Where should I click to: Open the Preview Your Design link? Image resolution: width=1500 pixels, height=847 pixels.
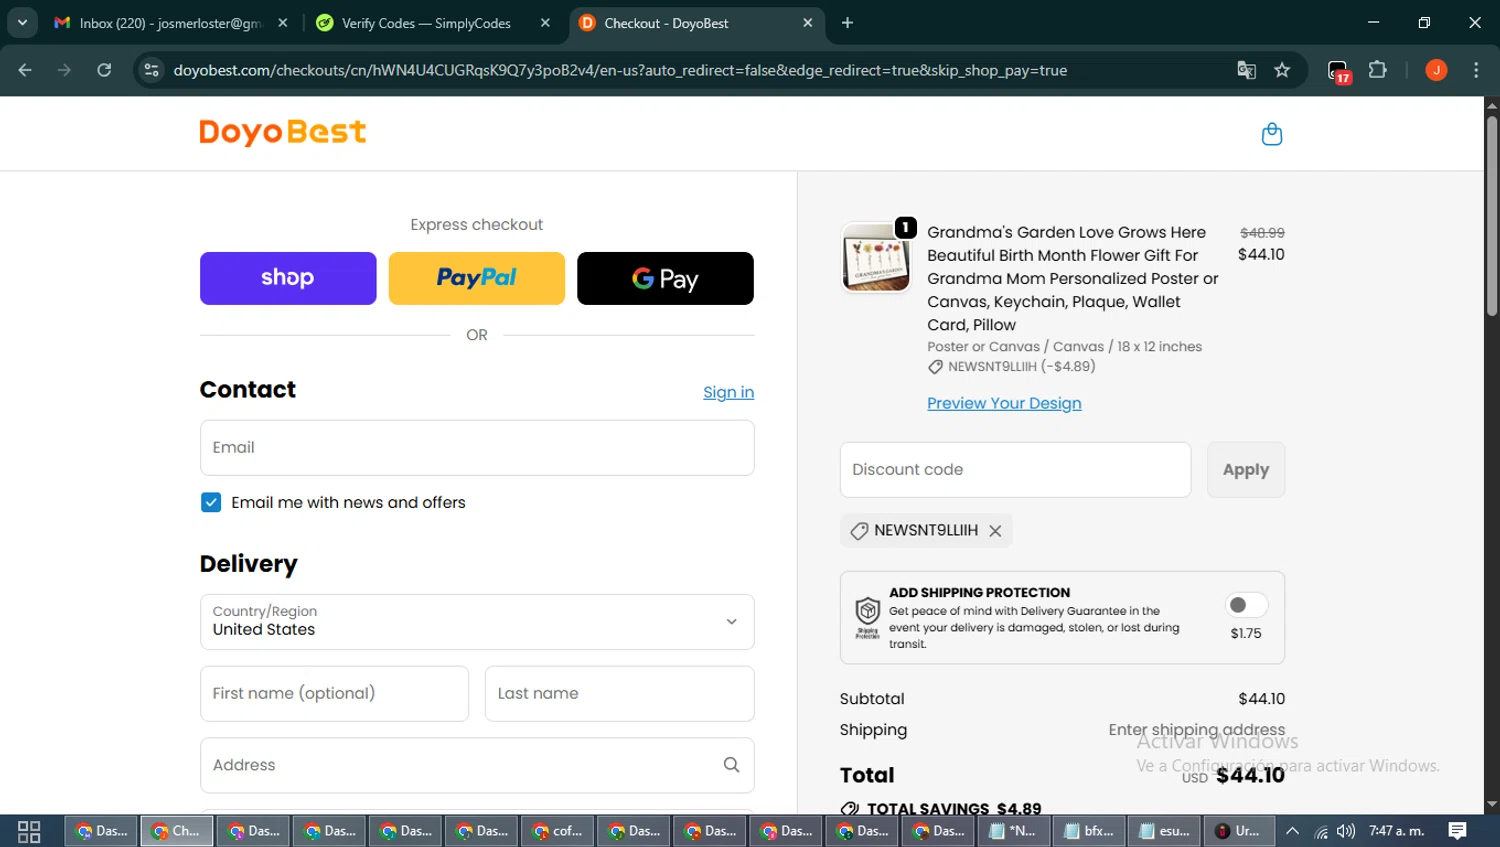(x=1004, y=403)
